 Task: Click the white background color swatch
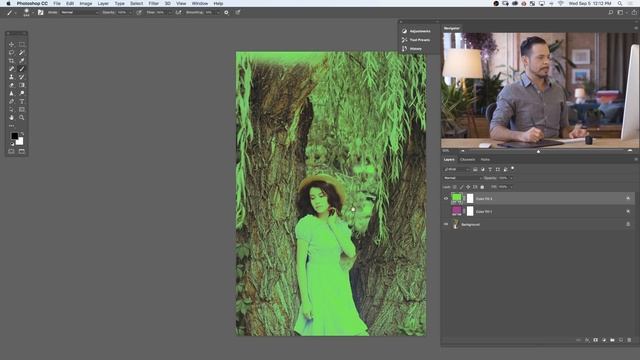[x=20, y=142]
